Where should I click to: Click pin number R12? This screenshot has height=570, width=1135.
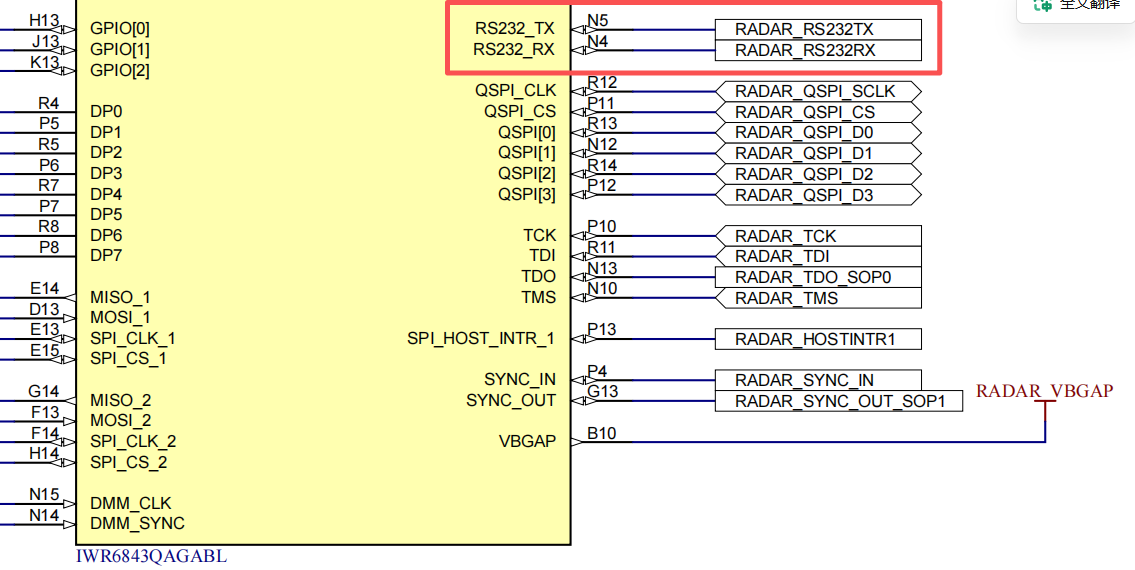[x=602, y=83]
